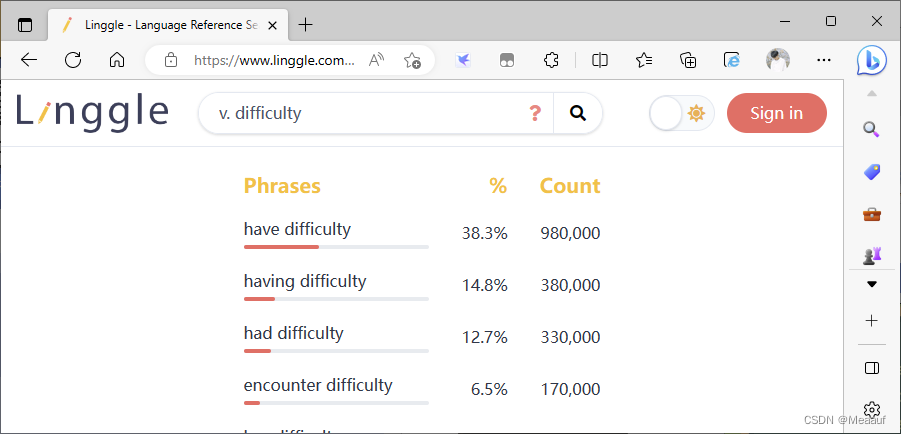Click the URL address text
Screen dimensions: 901x434
pyautogui.click(x=274, y=60)
